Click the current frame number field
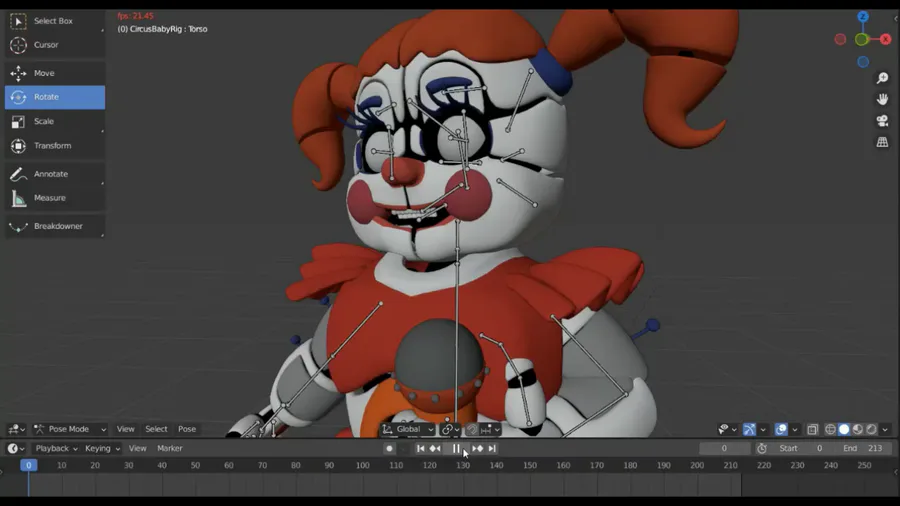The width and height of the screenshot is (900, 506). click(x=724, y=449)
